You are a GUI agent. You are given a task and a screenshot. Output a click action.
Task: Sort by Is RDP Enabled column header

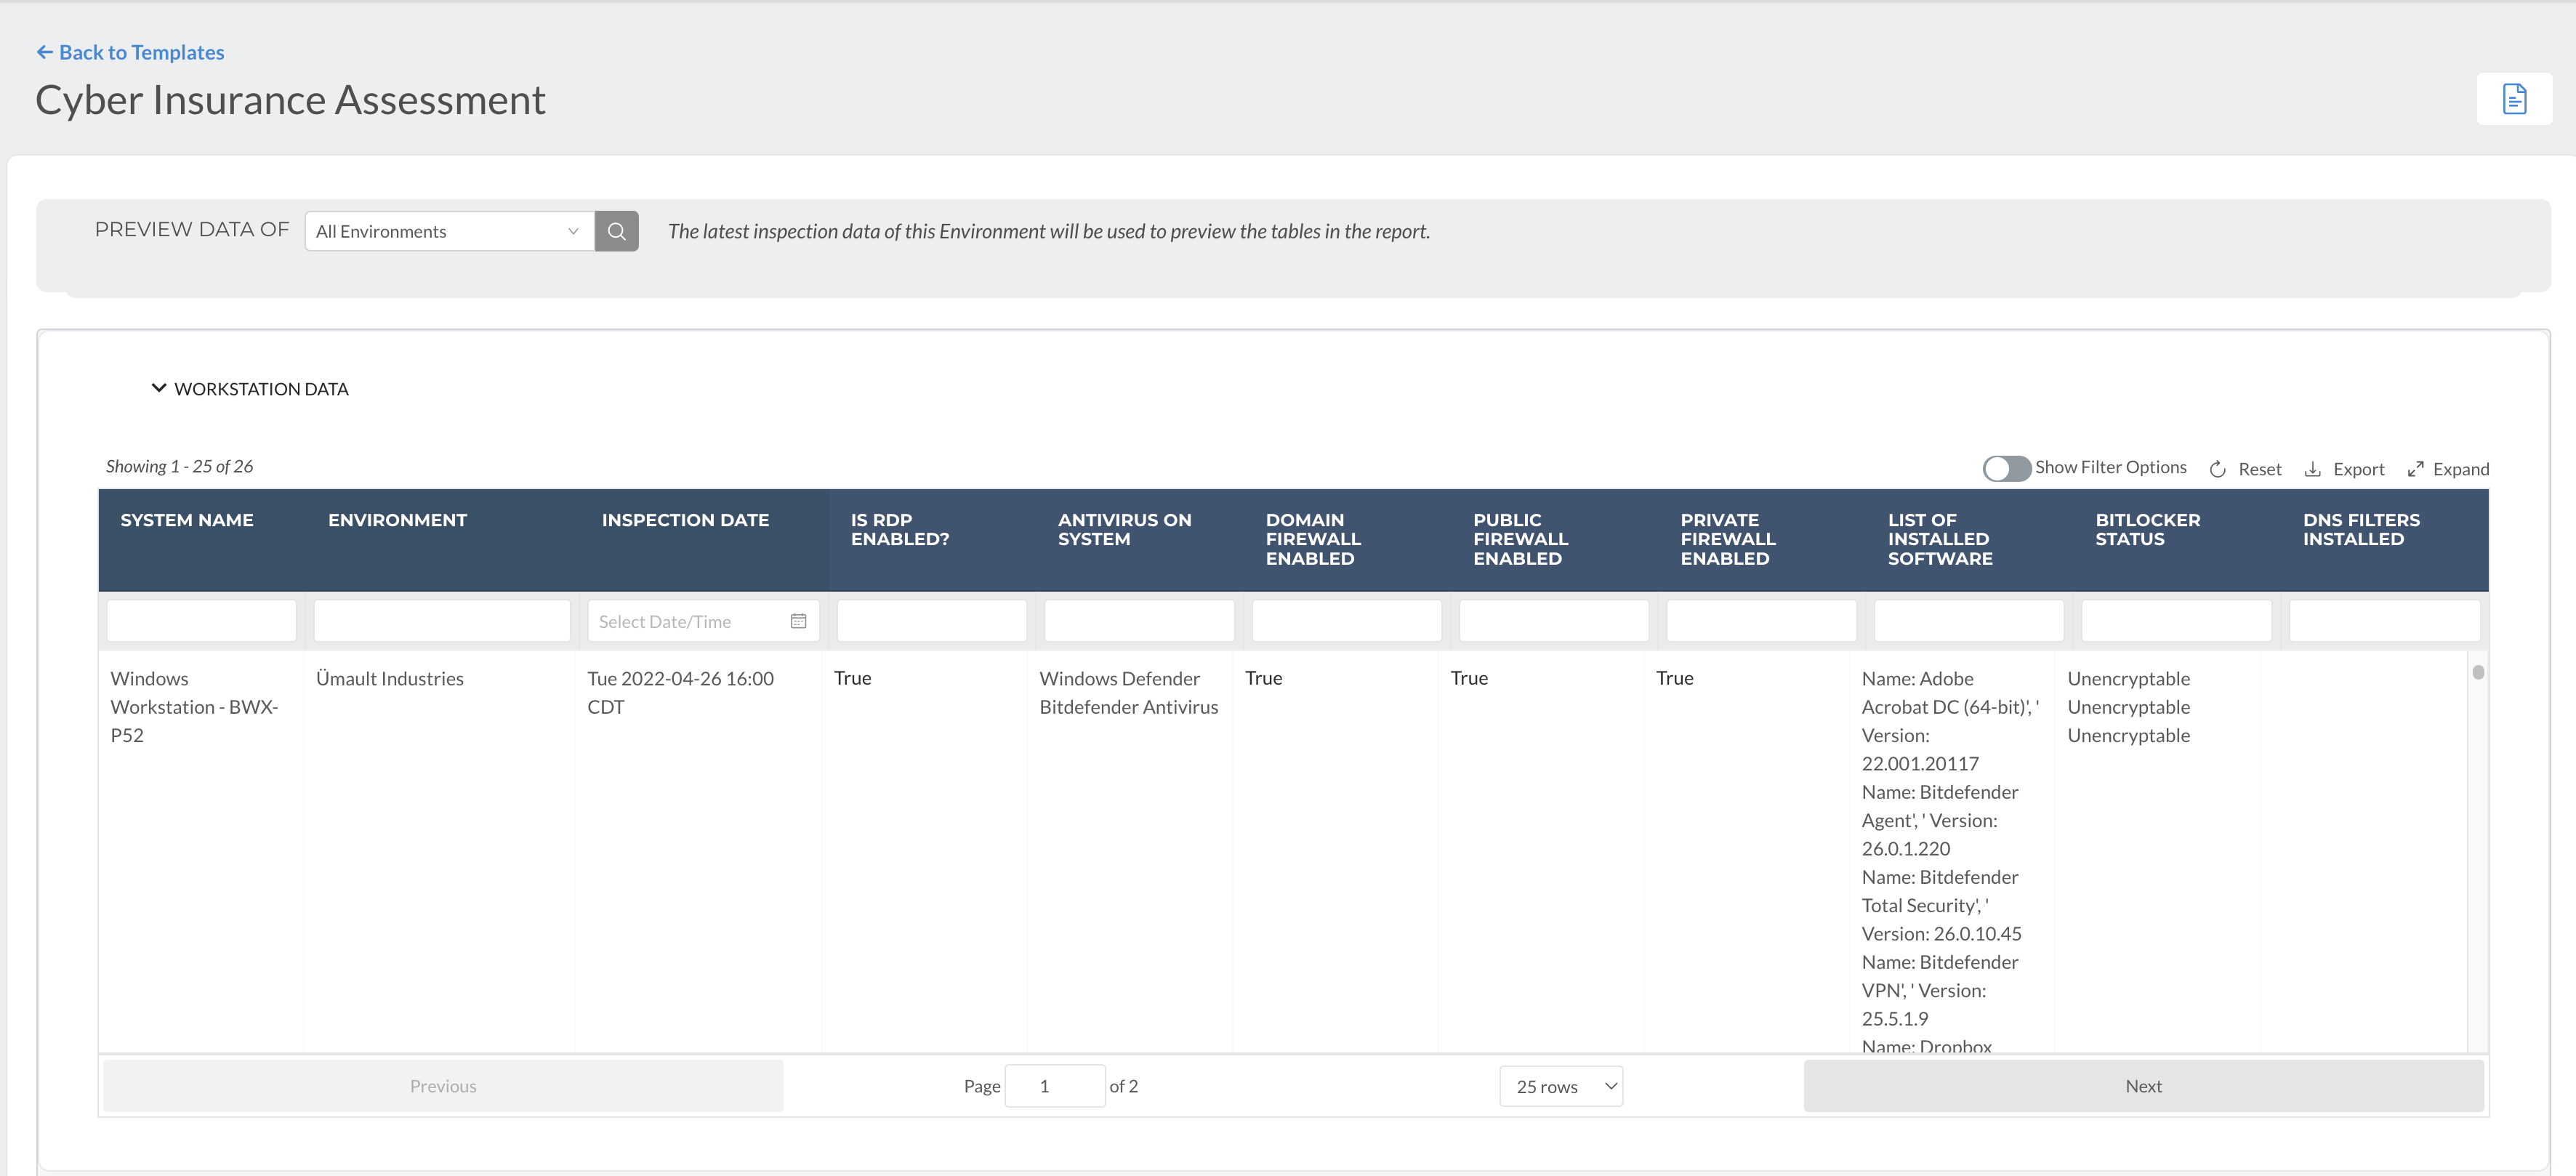point(899,529)
